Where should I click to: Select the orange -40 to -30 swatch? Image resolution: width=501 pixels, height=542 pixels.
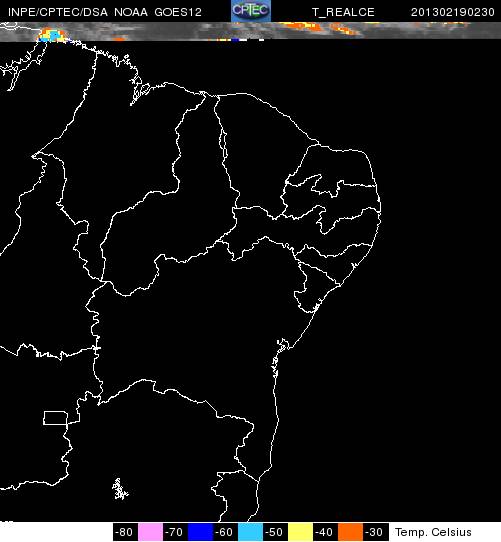point(350,532)
